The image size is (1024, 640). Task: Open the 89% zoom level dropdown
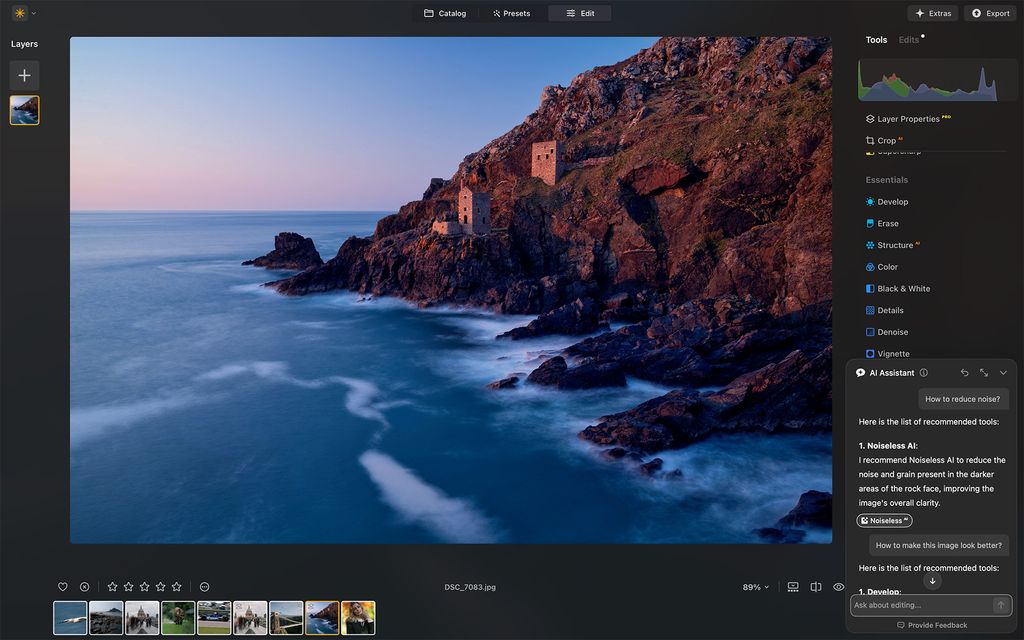point(753,587)
